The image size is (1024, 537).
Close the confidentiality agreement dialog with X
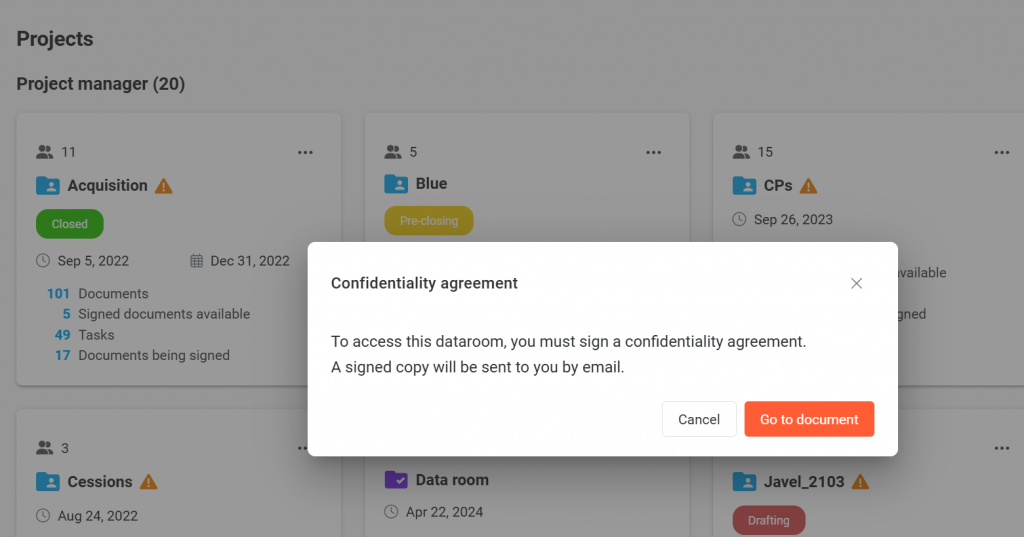(x=856, y=284)
